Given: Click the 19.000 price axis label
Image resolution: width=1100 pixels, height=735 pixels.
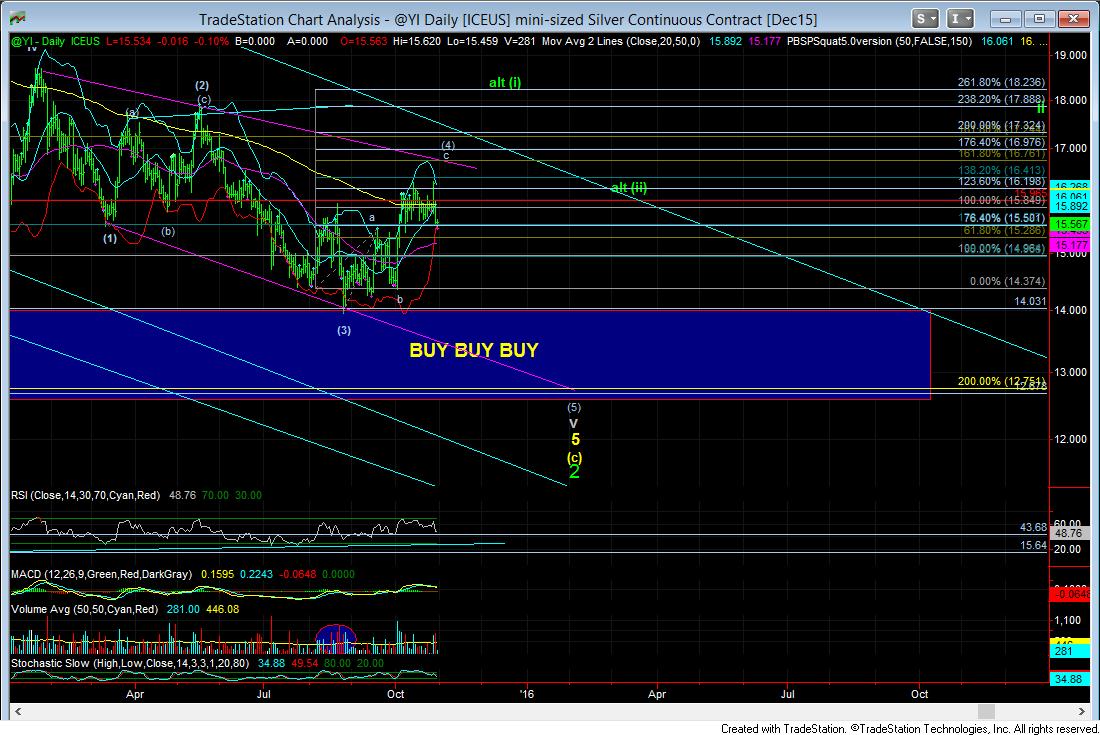Looking at the screenshot, I should (x=1070, y=55).
